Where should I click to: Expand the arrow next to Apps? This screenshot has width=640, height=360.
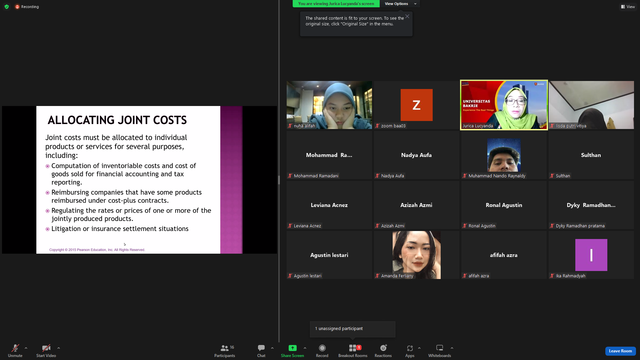pyautogui.click(x=419, y=348)
